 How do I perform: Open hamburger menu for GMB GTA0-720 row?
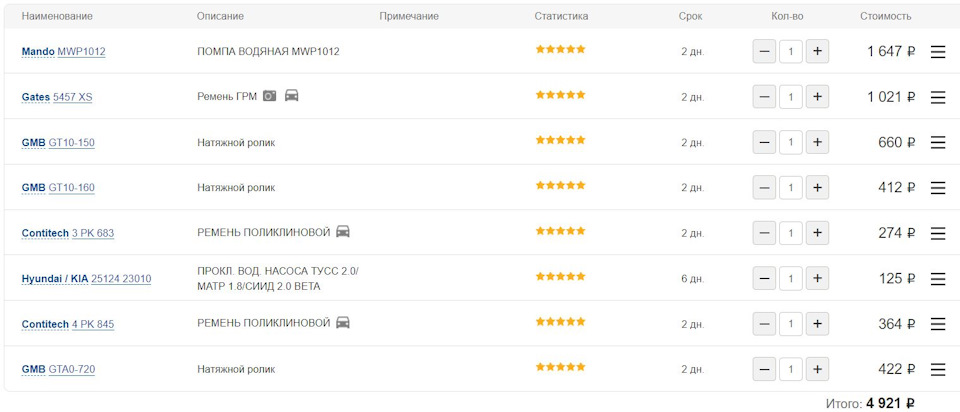pos(938,370)
